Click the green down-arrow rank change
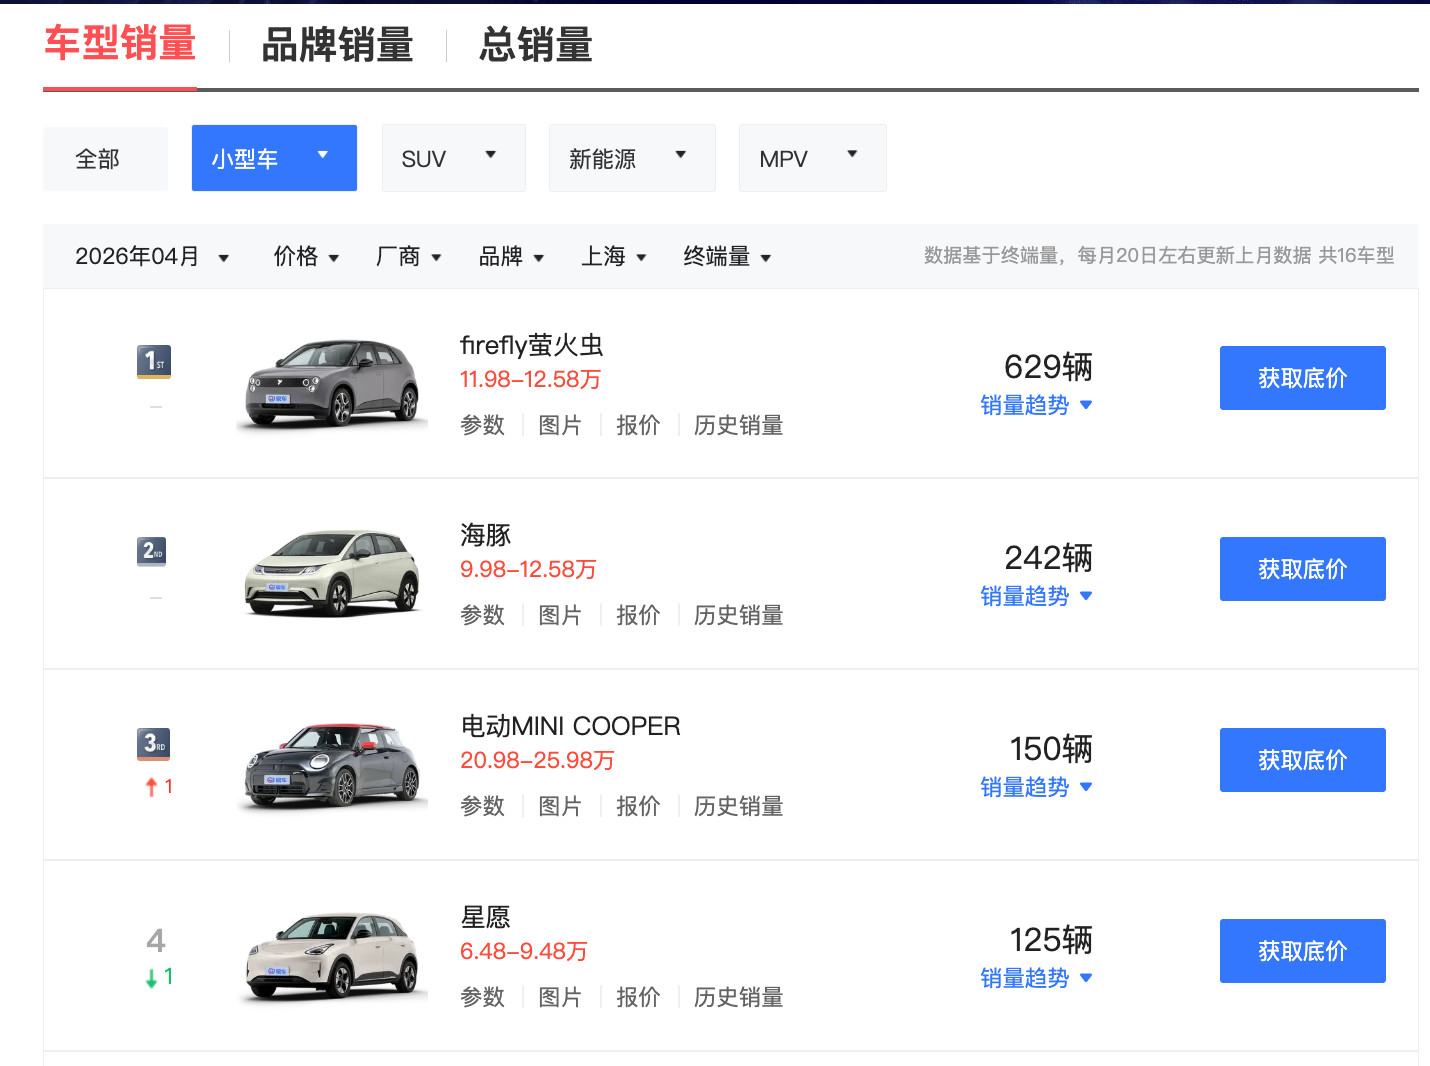The width and height of the screenshot is (1430, 1066). click(159, 977)
